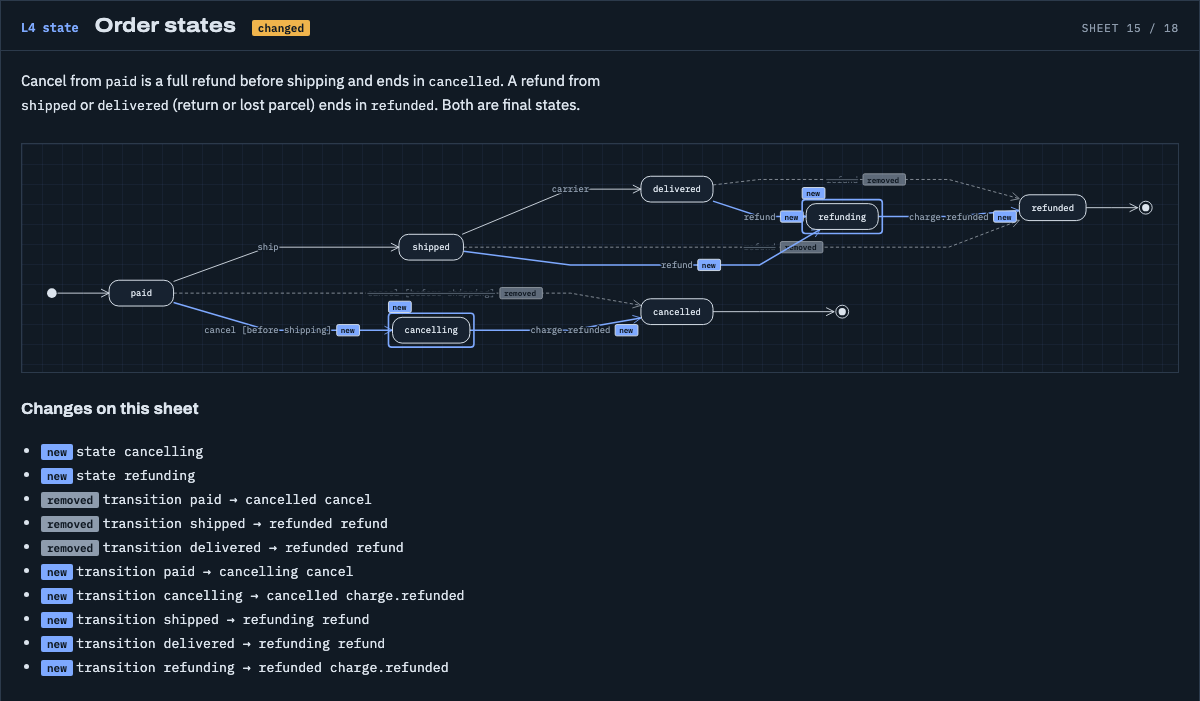This screenshot has width=1200, height=701.
Task: Click the description paragraph beginning 'Cancel from paid'
Action: pos(311,92)
